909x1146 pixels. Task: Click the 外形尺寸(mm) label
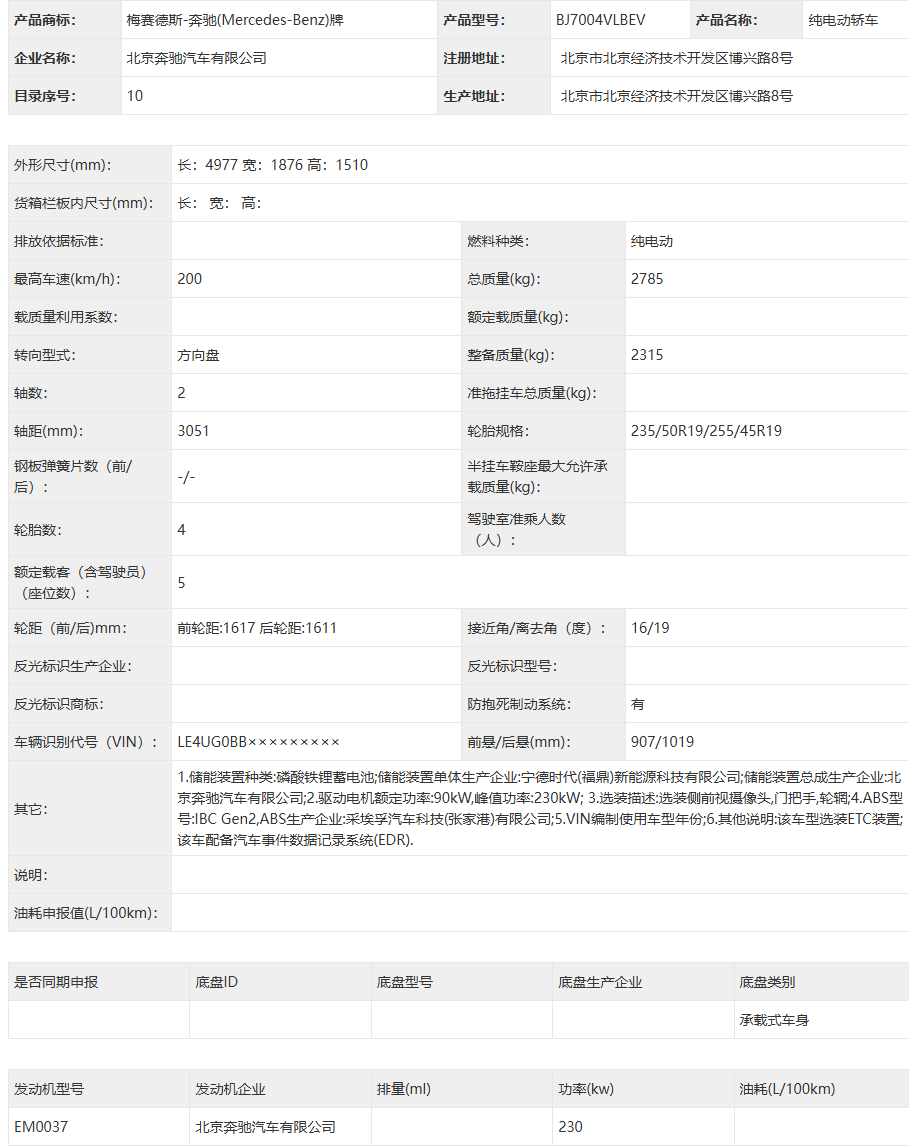[x=63, y=164]
